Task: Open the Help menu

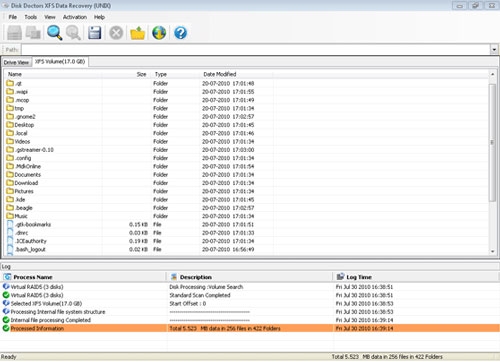Action: tap(99, 17)
